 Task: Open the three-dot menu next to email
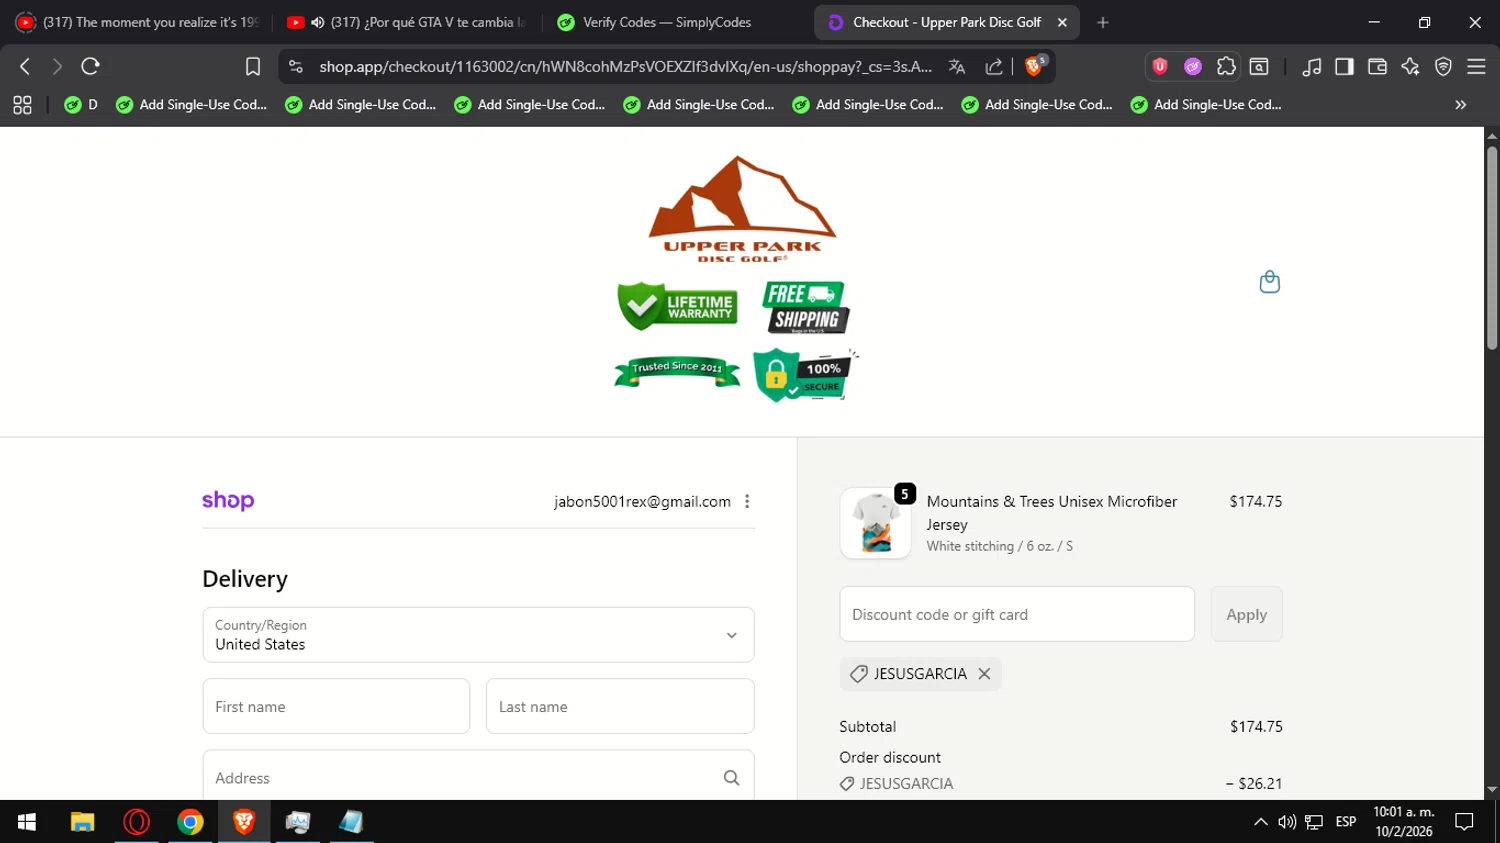point(747,502)
